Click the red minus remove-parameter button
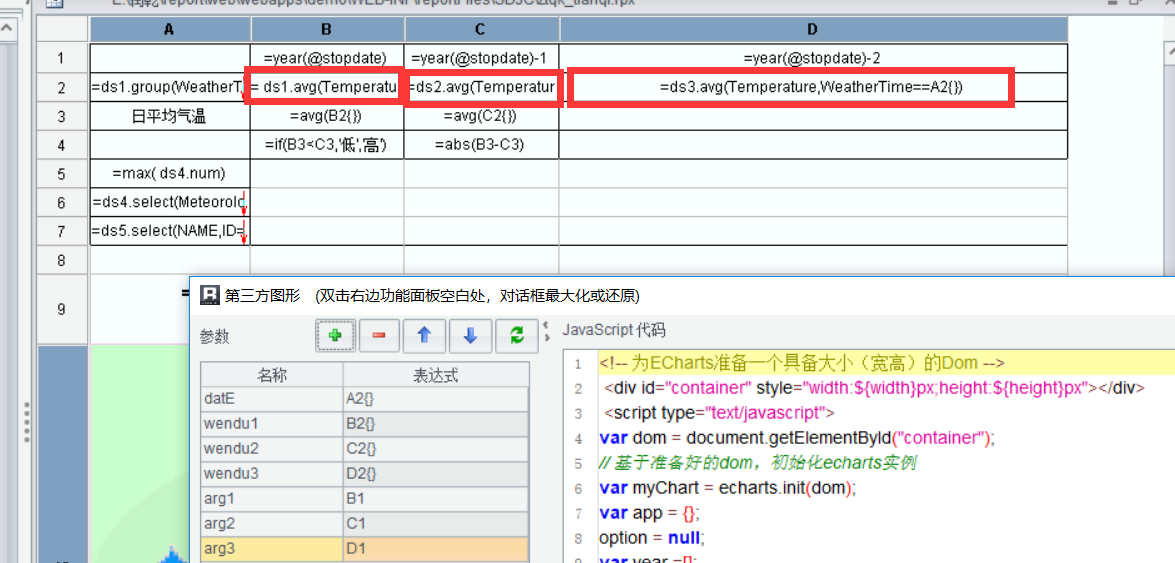Screen dimensions: 1175x563 point(380,337)
